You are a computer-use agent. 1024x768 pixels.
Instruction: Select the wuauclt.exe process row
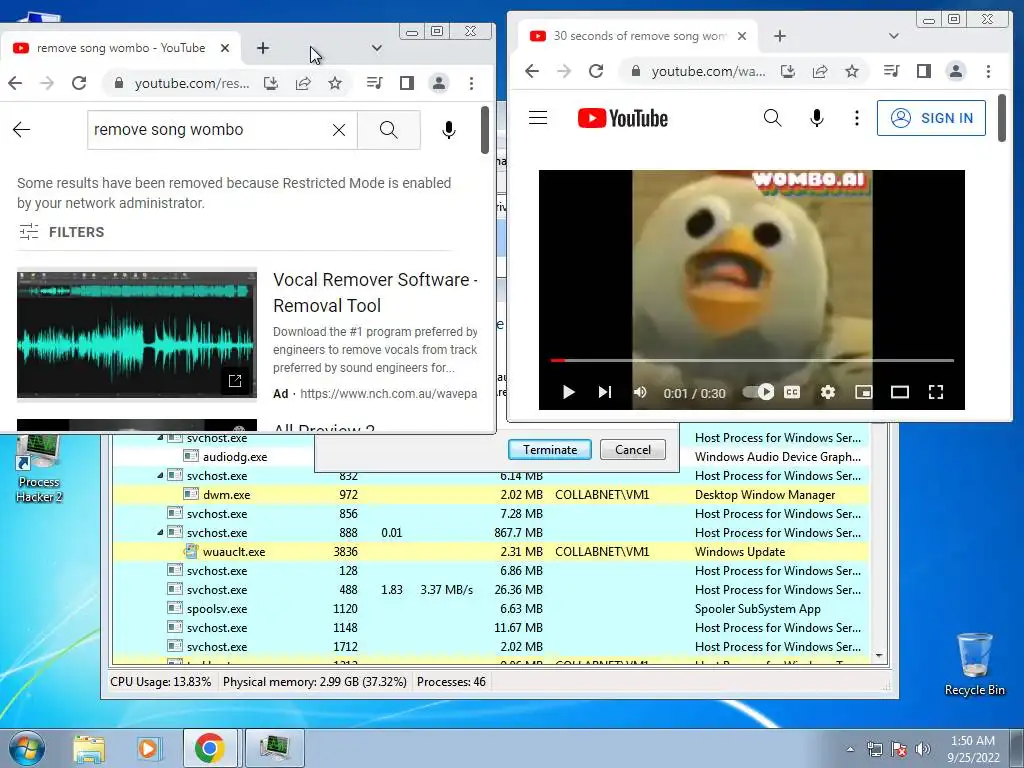[491, 551]
